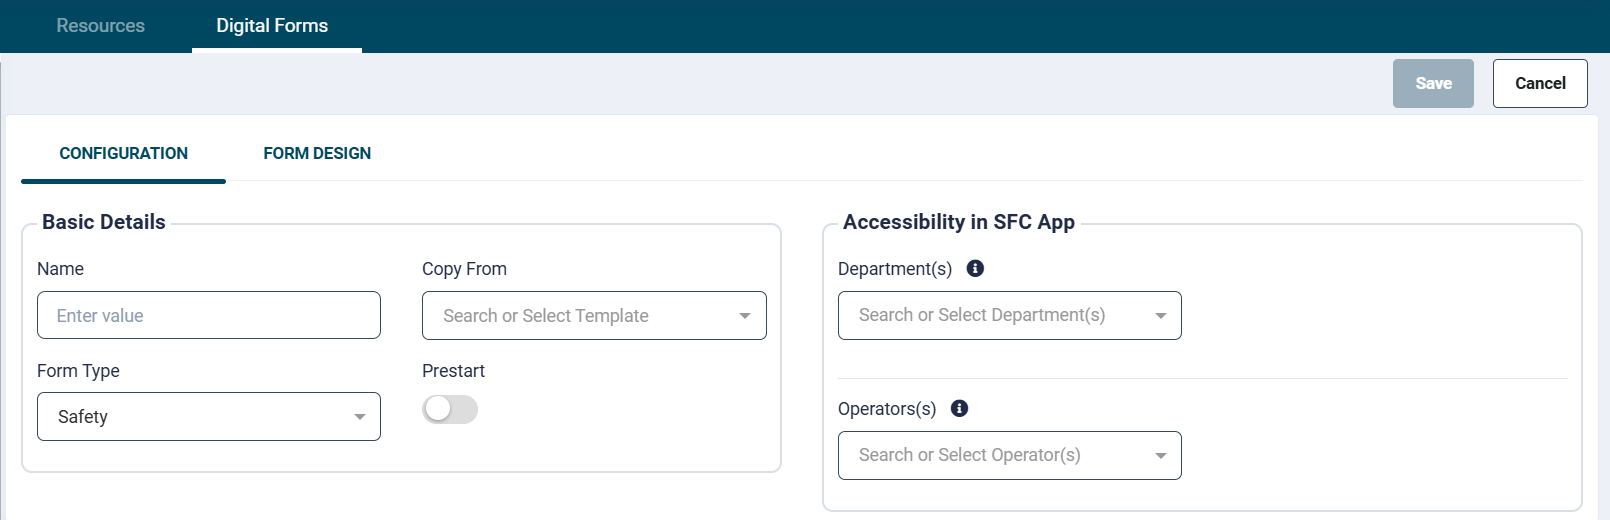The image size is (1610, 520).
Task: Click the Operators(s) label text
Action: pyautogui.click(x=887, y=409)
